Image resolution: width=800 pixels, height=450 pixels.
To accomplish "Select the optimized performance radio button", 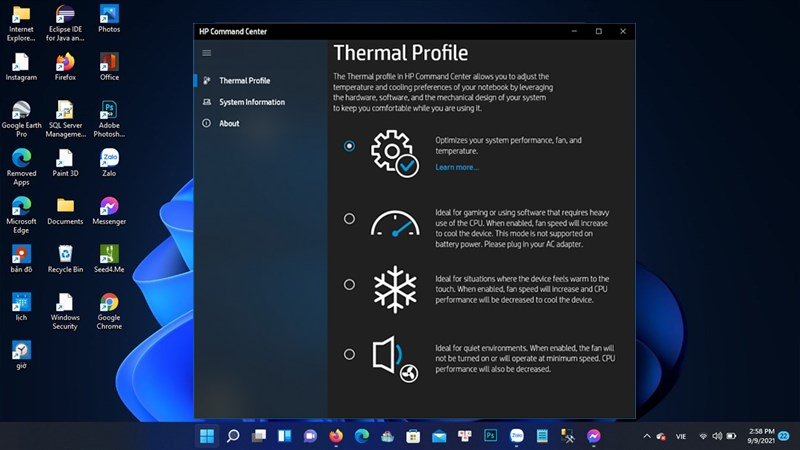I will 349,146.
